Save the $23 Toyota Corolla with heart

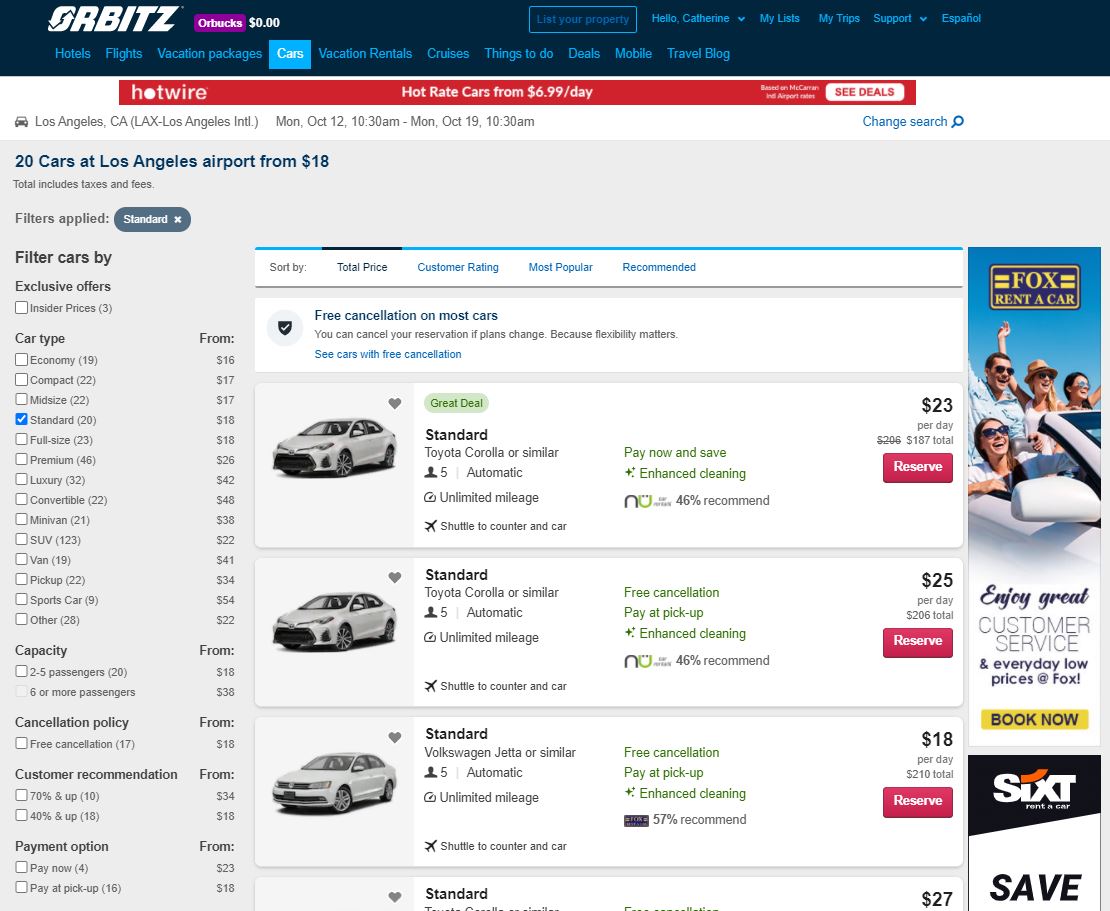395,403
